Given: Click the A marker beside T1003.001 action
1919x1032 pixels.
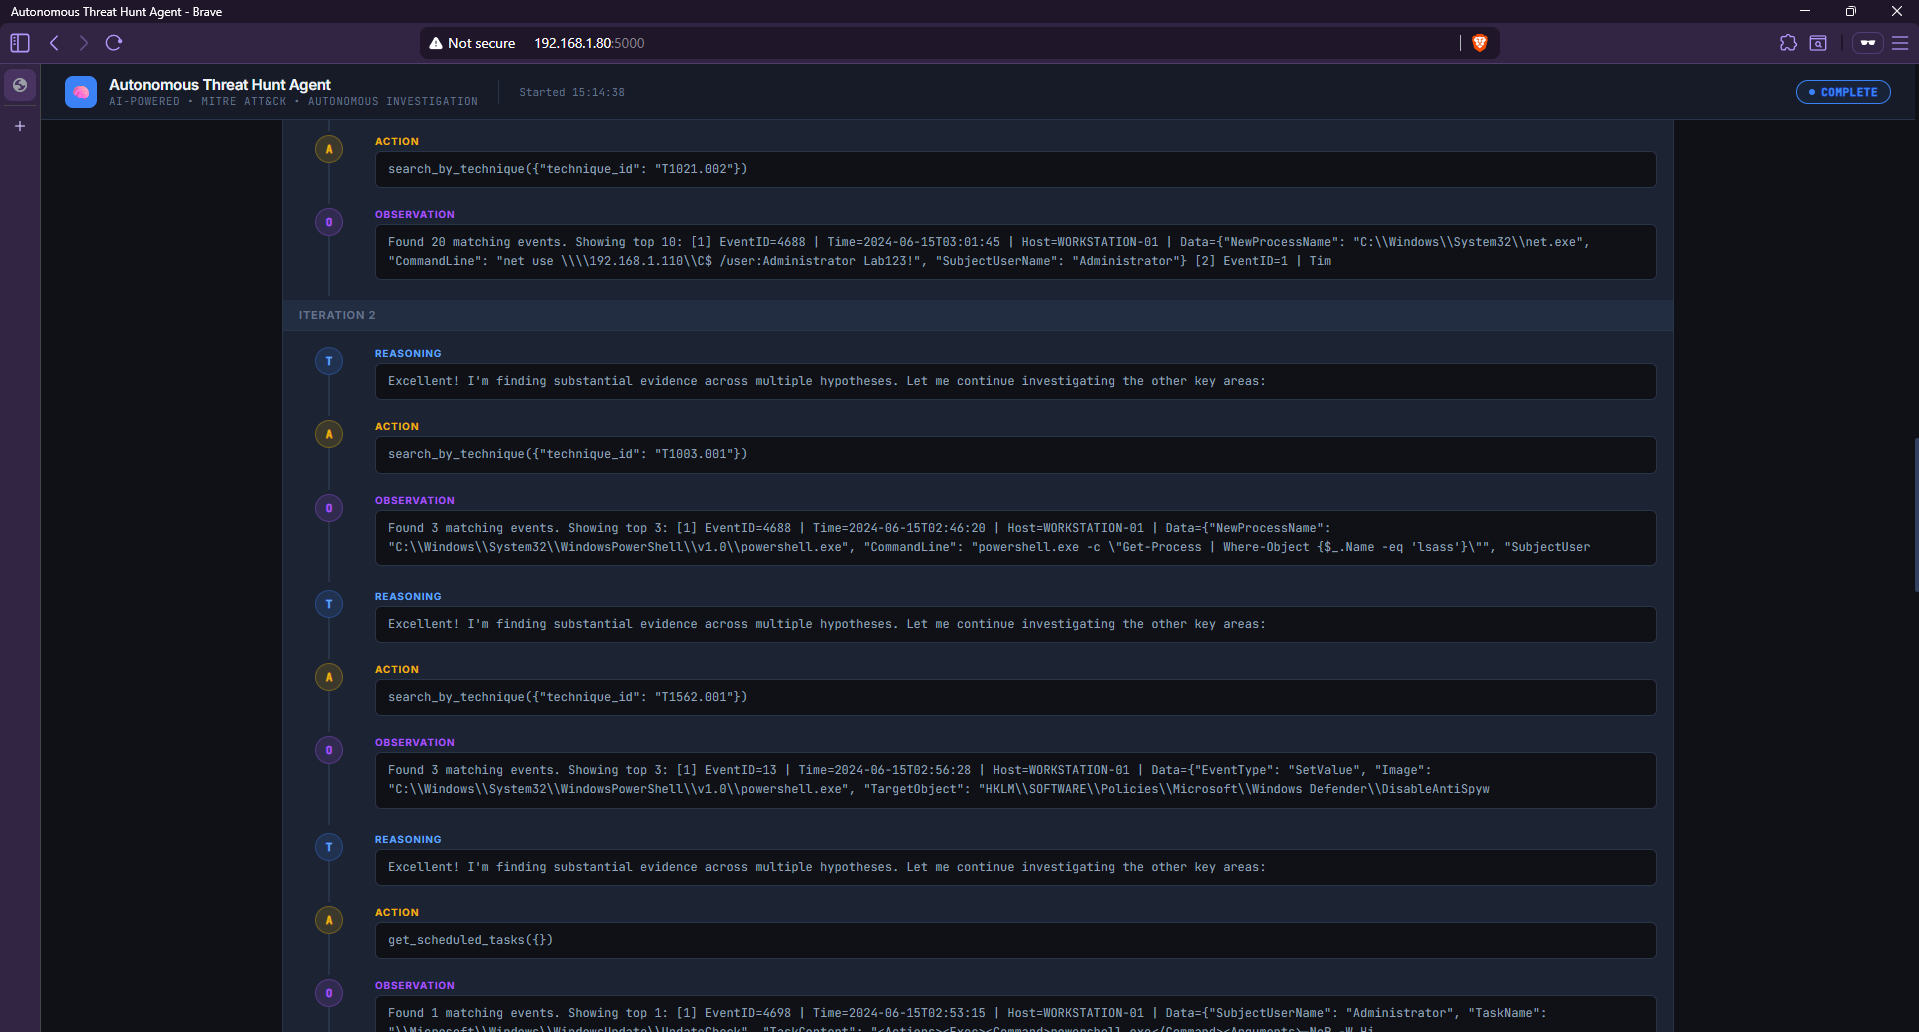Looking at the screenshot, I should tap(329, 434).
